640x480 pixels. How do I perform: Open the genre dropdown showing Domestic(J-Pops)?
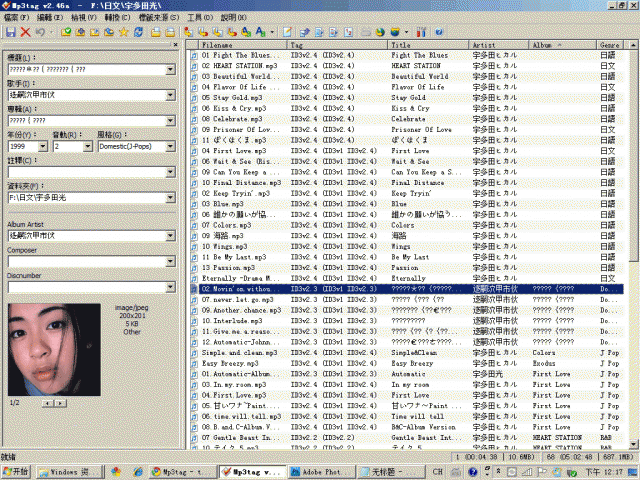171,146
